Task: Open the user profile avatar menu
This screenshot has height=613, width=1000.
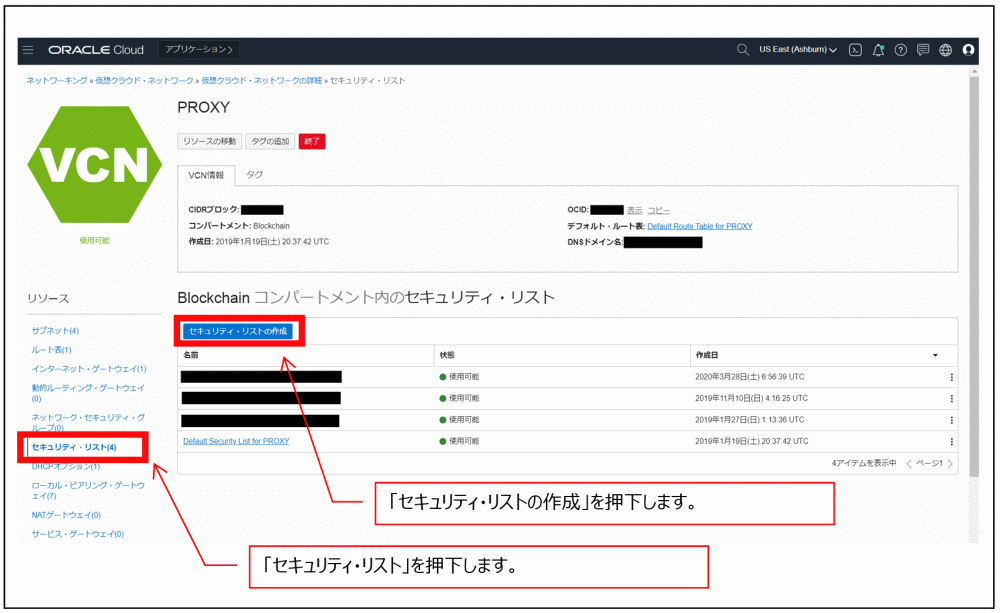Action: (x=968, y=50)
